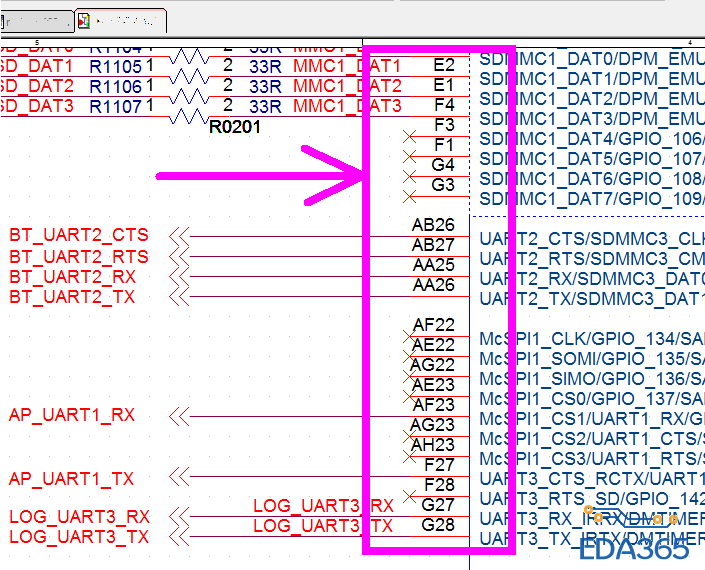Select the McSPI1_CS1/UART1_RX pin name
Viewport: 705px width, 570px height.
pyautogui.click(x=592, y=419)
